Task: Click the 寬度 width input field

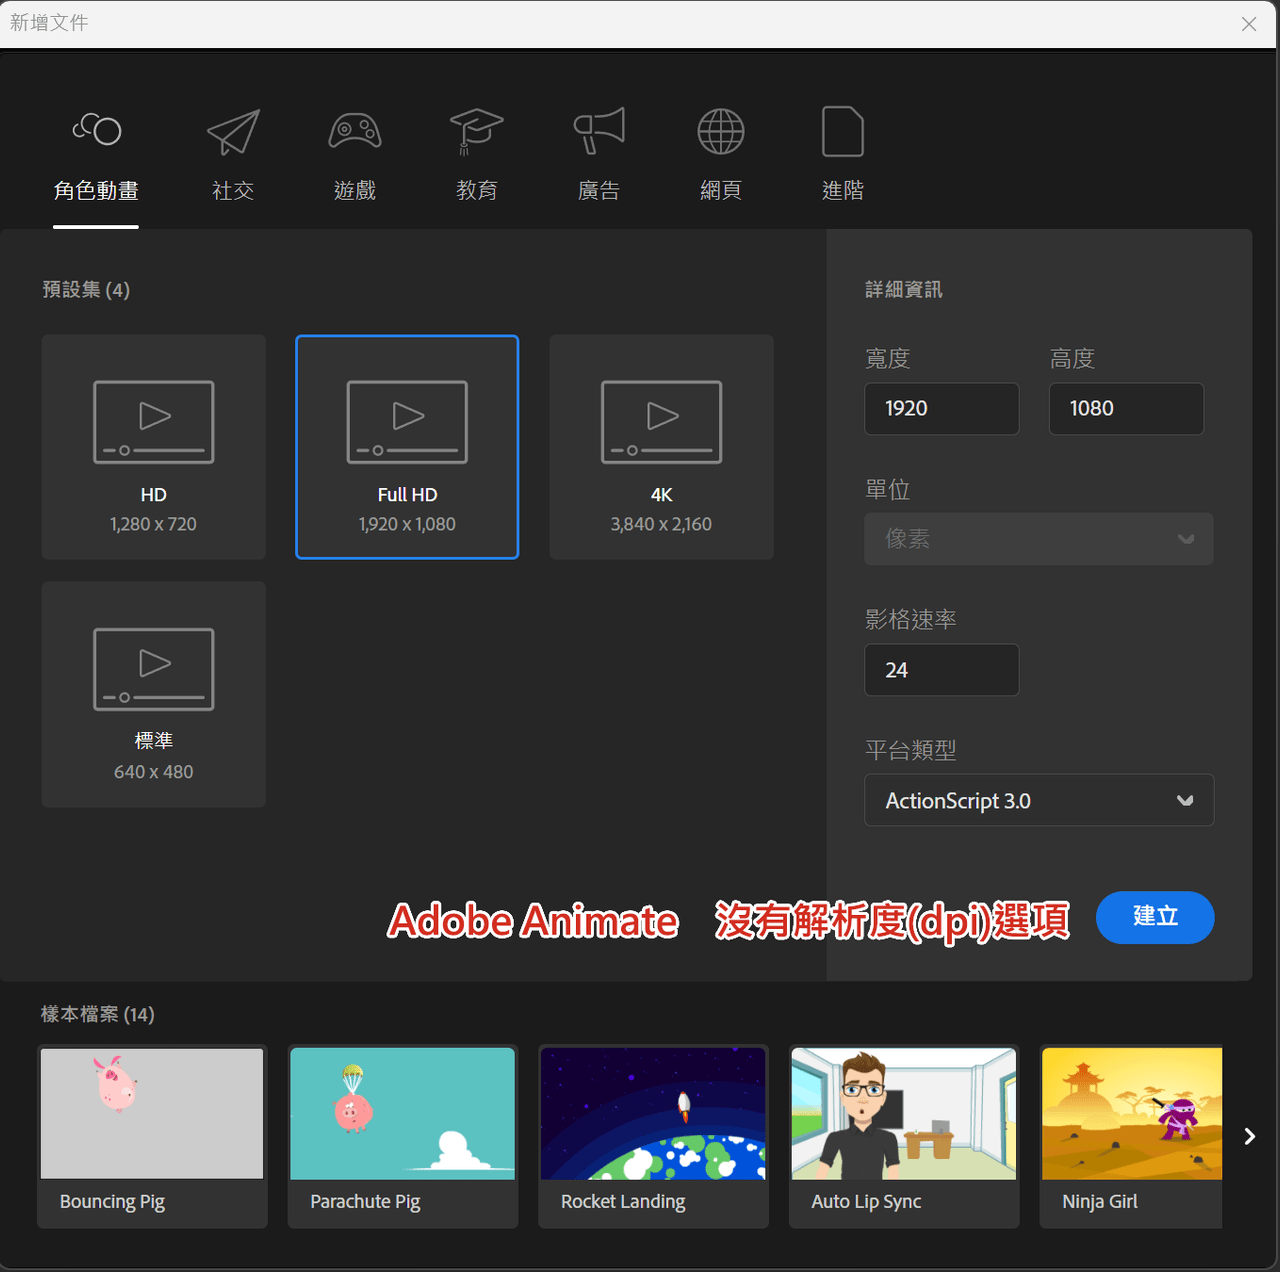Action: click(x=942, y=409)
